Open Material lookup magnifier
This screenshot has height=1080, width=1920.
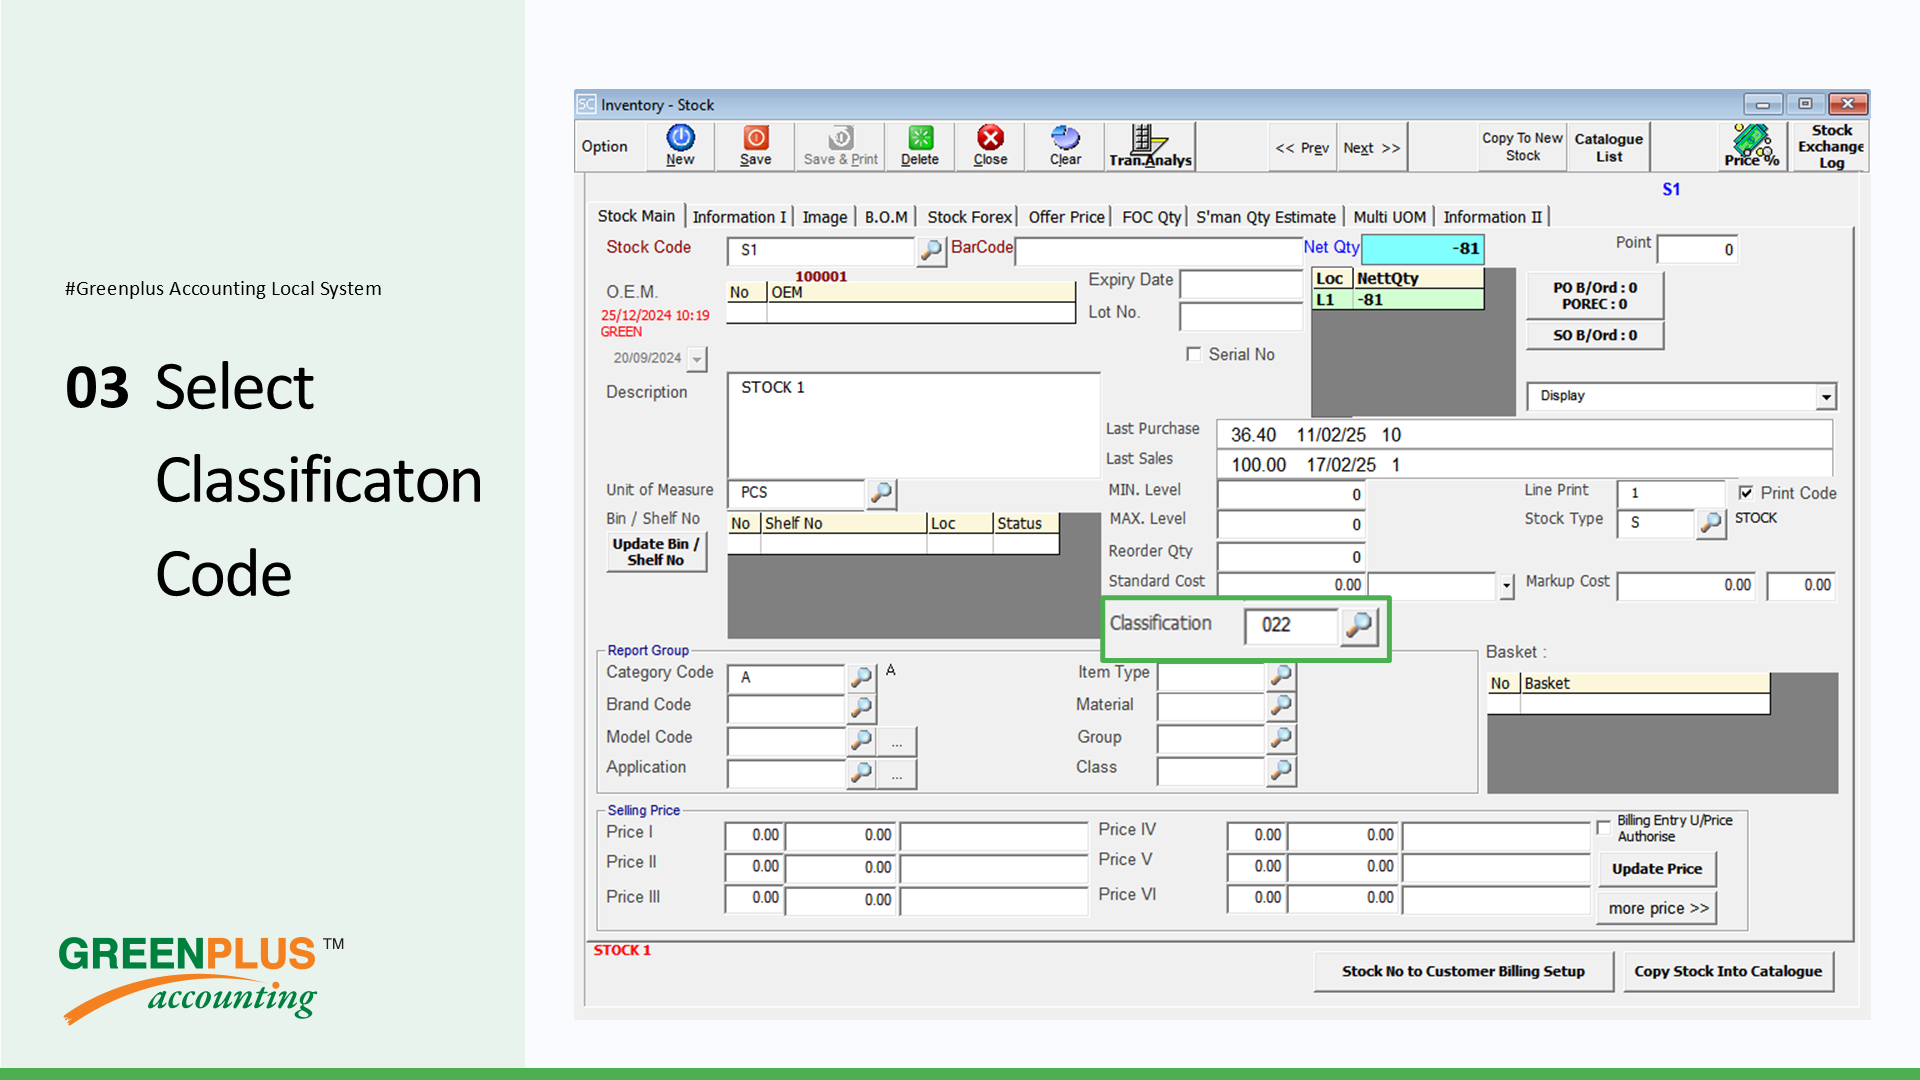click(1281, 706)
